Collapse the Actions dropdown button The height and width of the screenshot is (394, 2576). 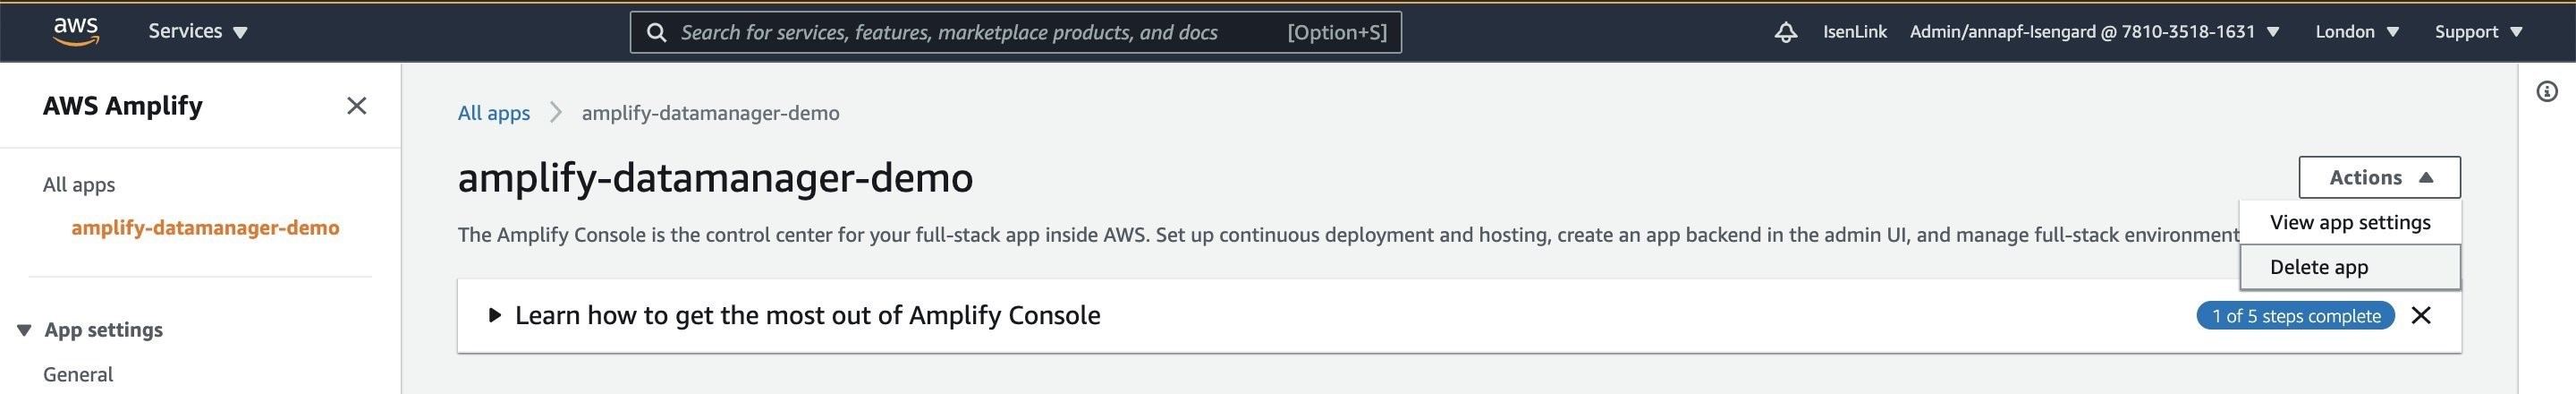2379,177
